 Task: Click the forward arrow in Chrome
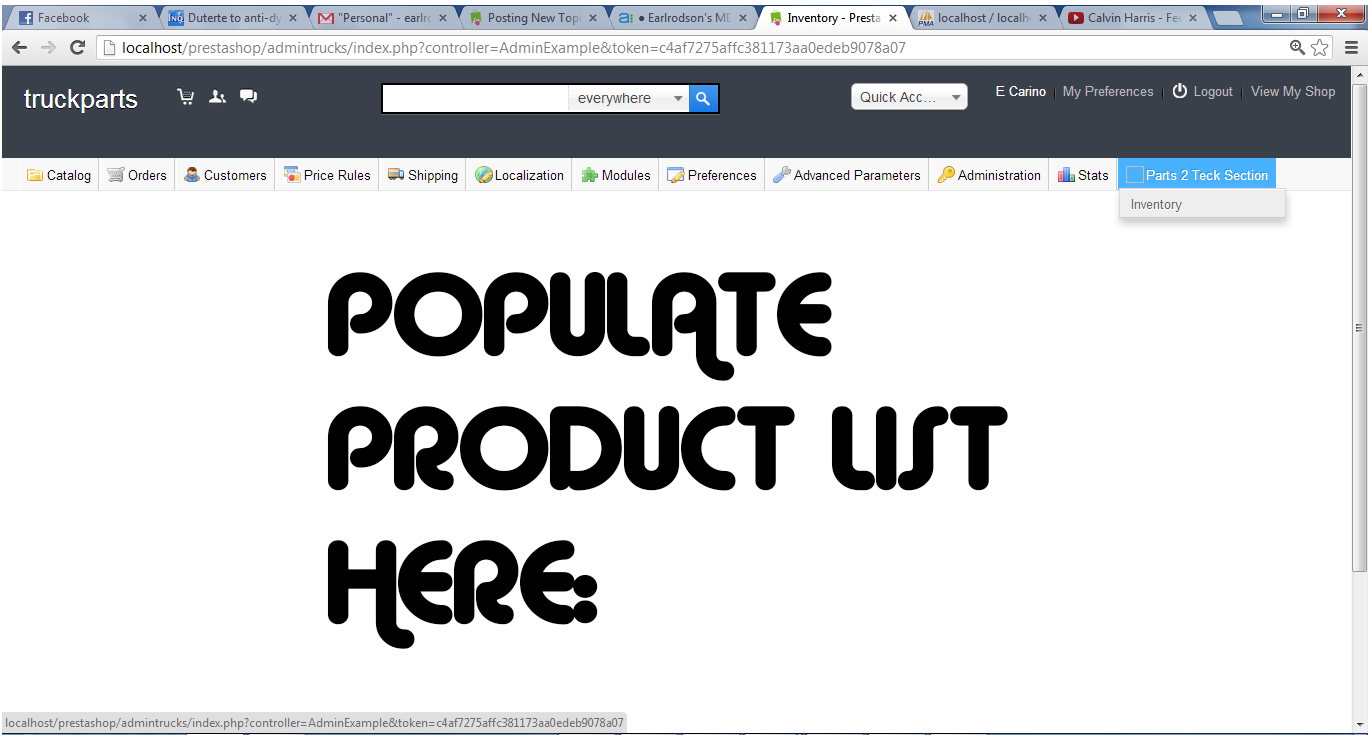[x=48, y=48]
